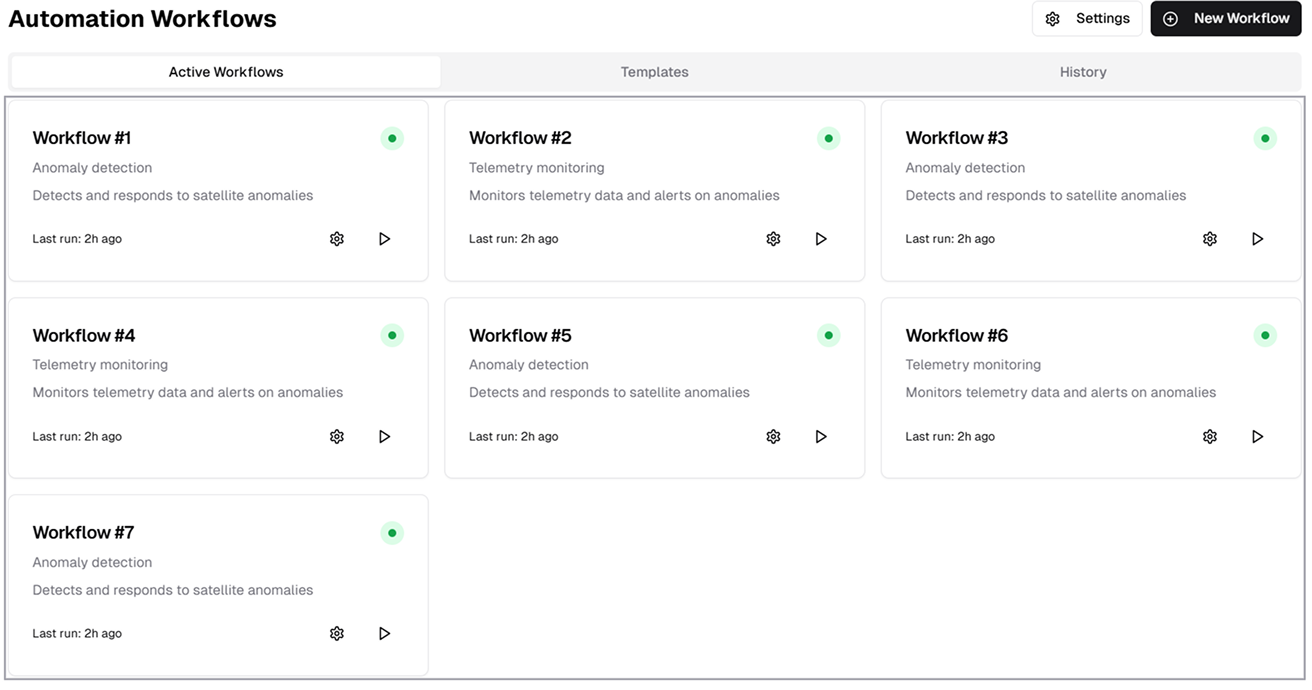
Task: Open settings gear for Workflow #2
Action: [x=773, y=239]
